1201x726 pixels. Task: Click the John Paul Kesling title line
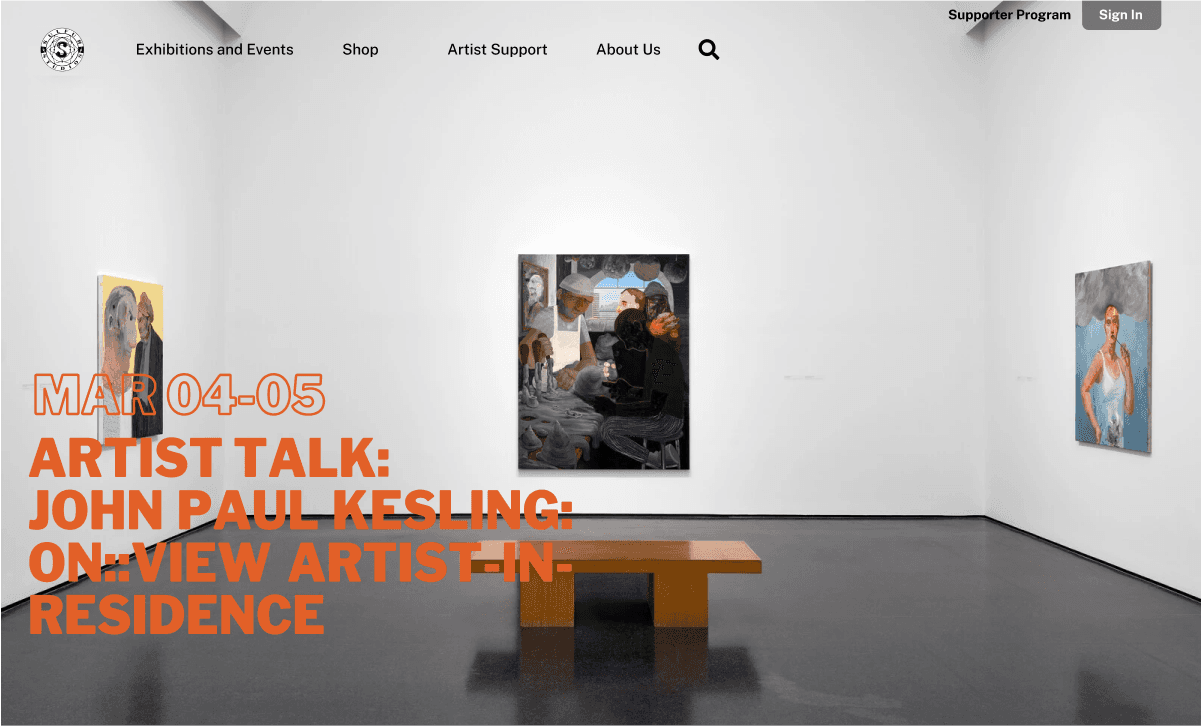coord(300,510)
